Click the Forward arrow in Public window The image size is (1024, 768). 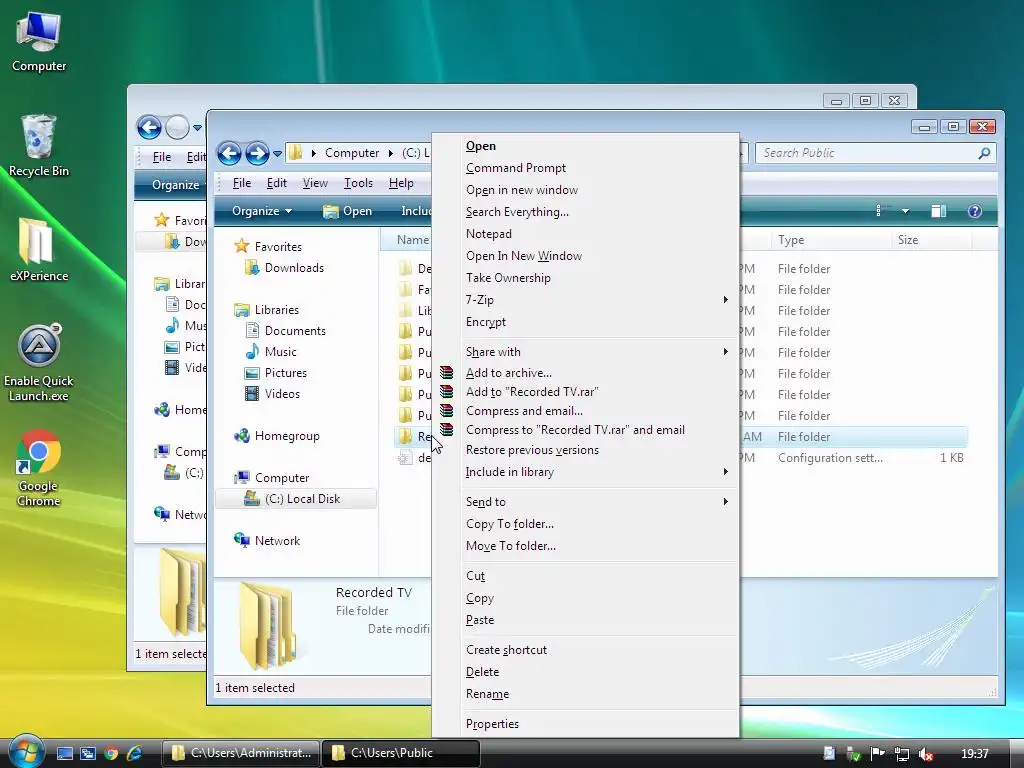[257, 153]
